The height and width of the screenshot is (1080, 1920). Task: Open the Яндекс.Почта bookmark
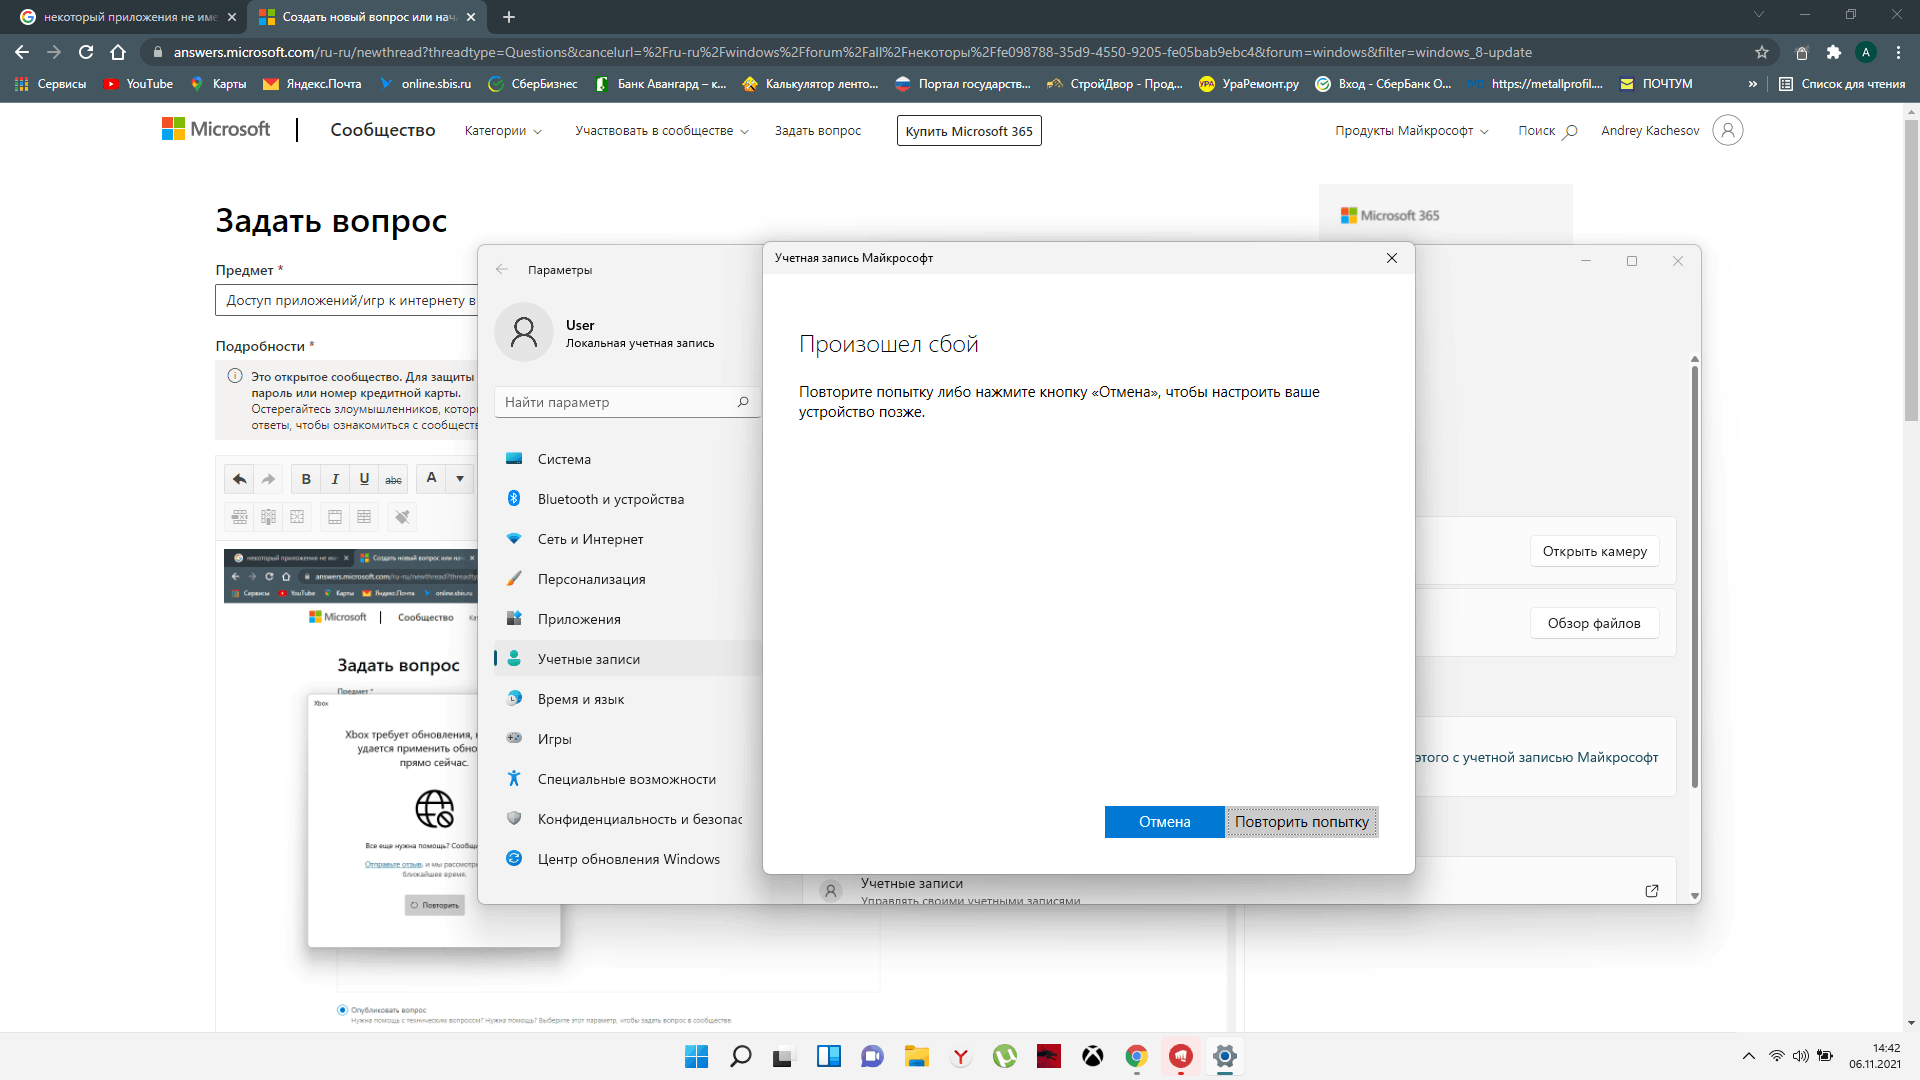312,84
